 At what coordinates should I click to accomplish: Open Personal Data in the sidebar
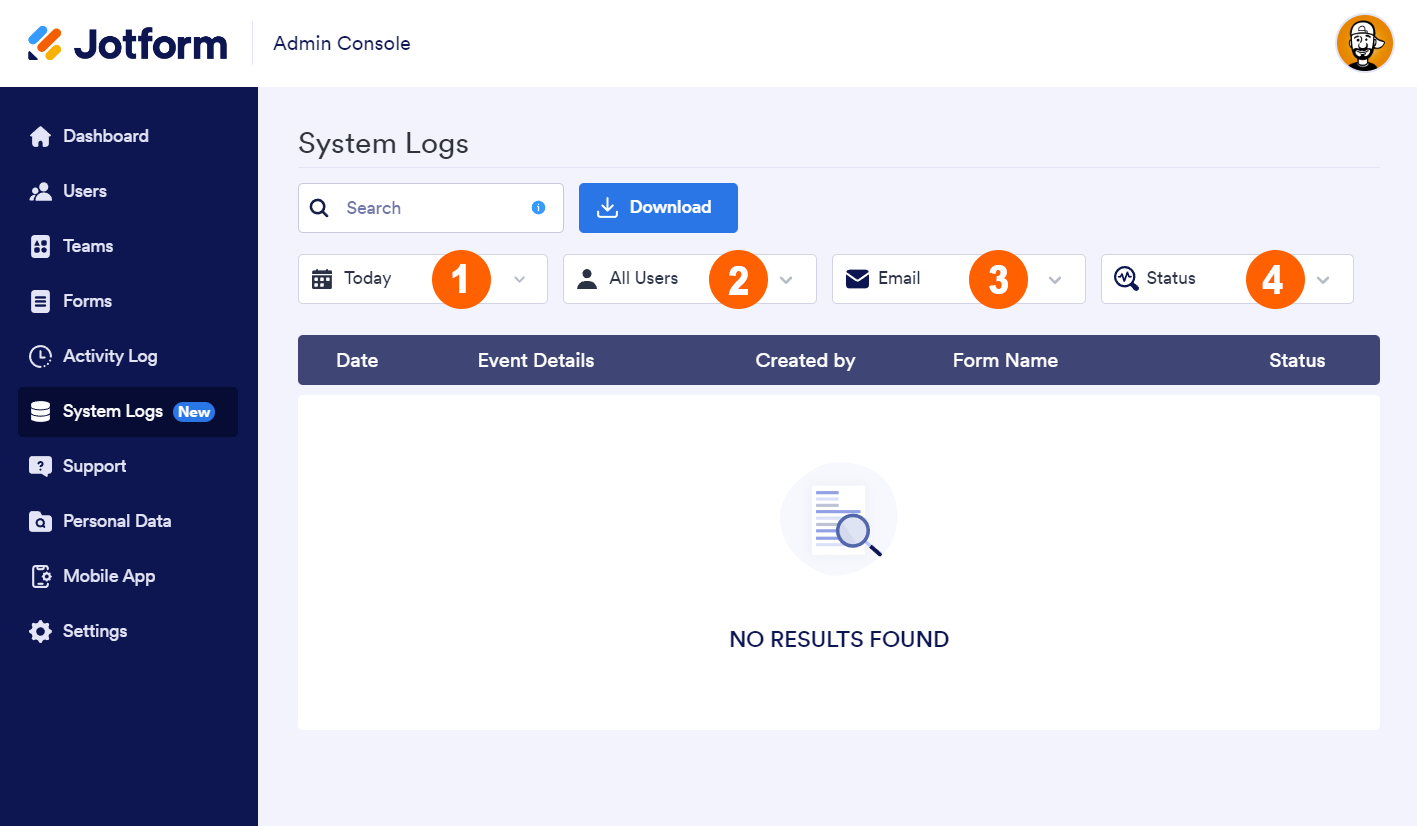tap(128, 521)
